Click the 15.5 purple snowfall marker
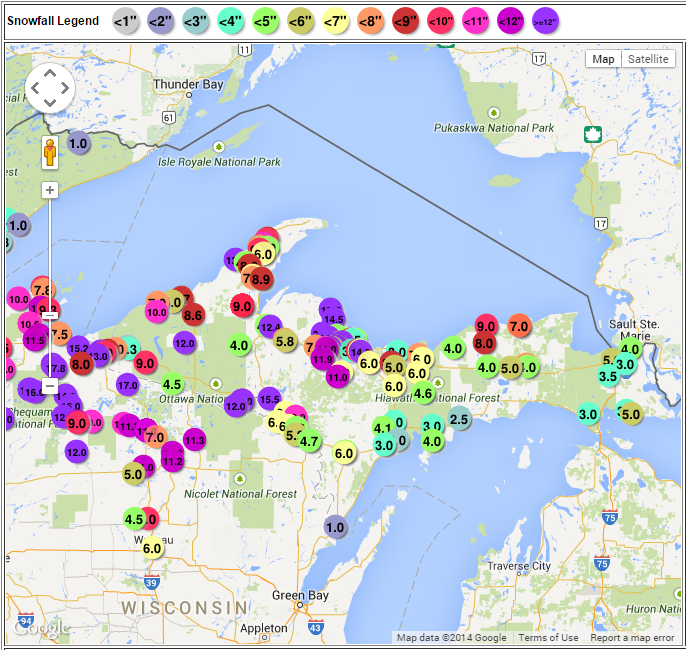Screen dimensions: 686x650 pyautogui.click(x=270, y=399)
